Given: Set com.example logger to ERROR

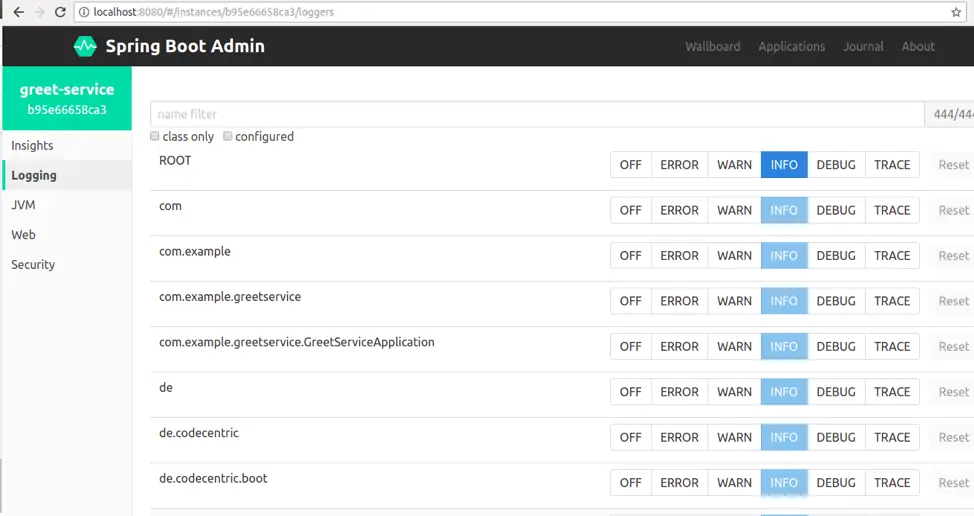Looking at the screenshot, I should tap(680, 255).
